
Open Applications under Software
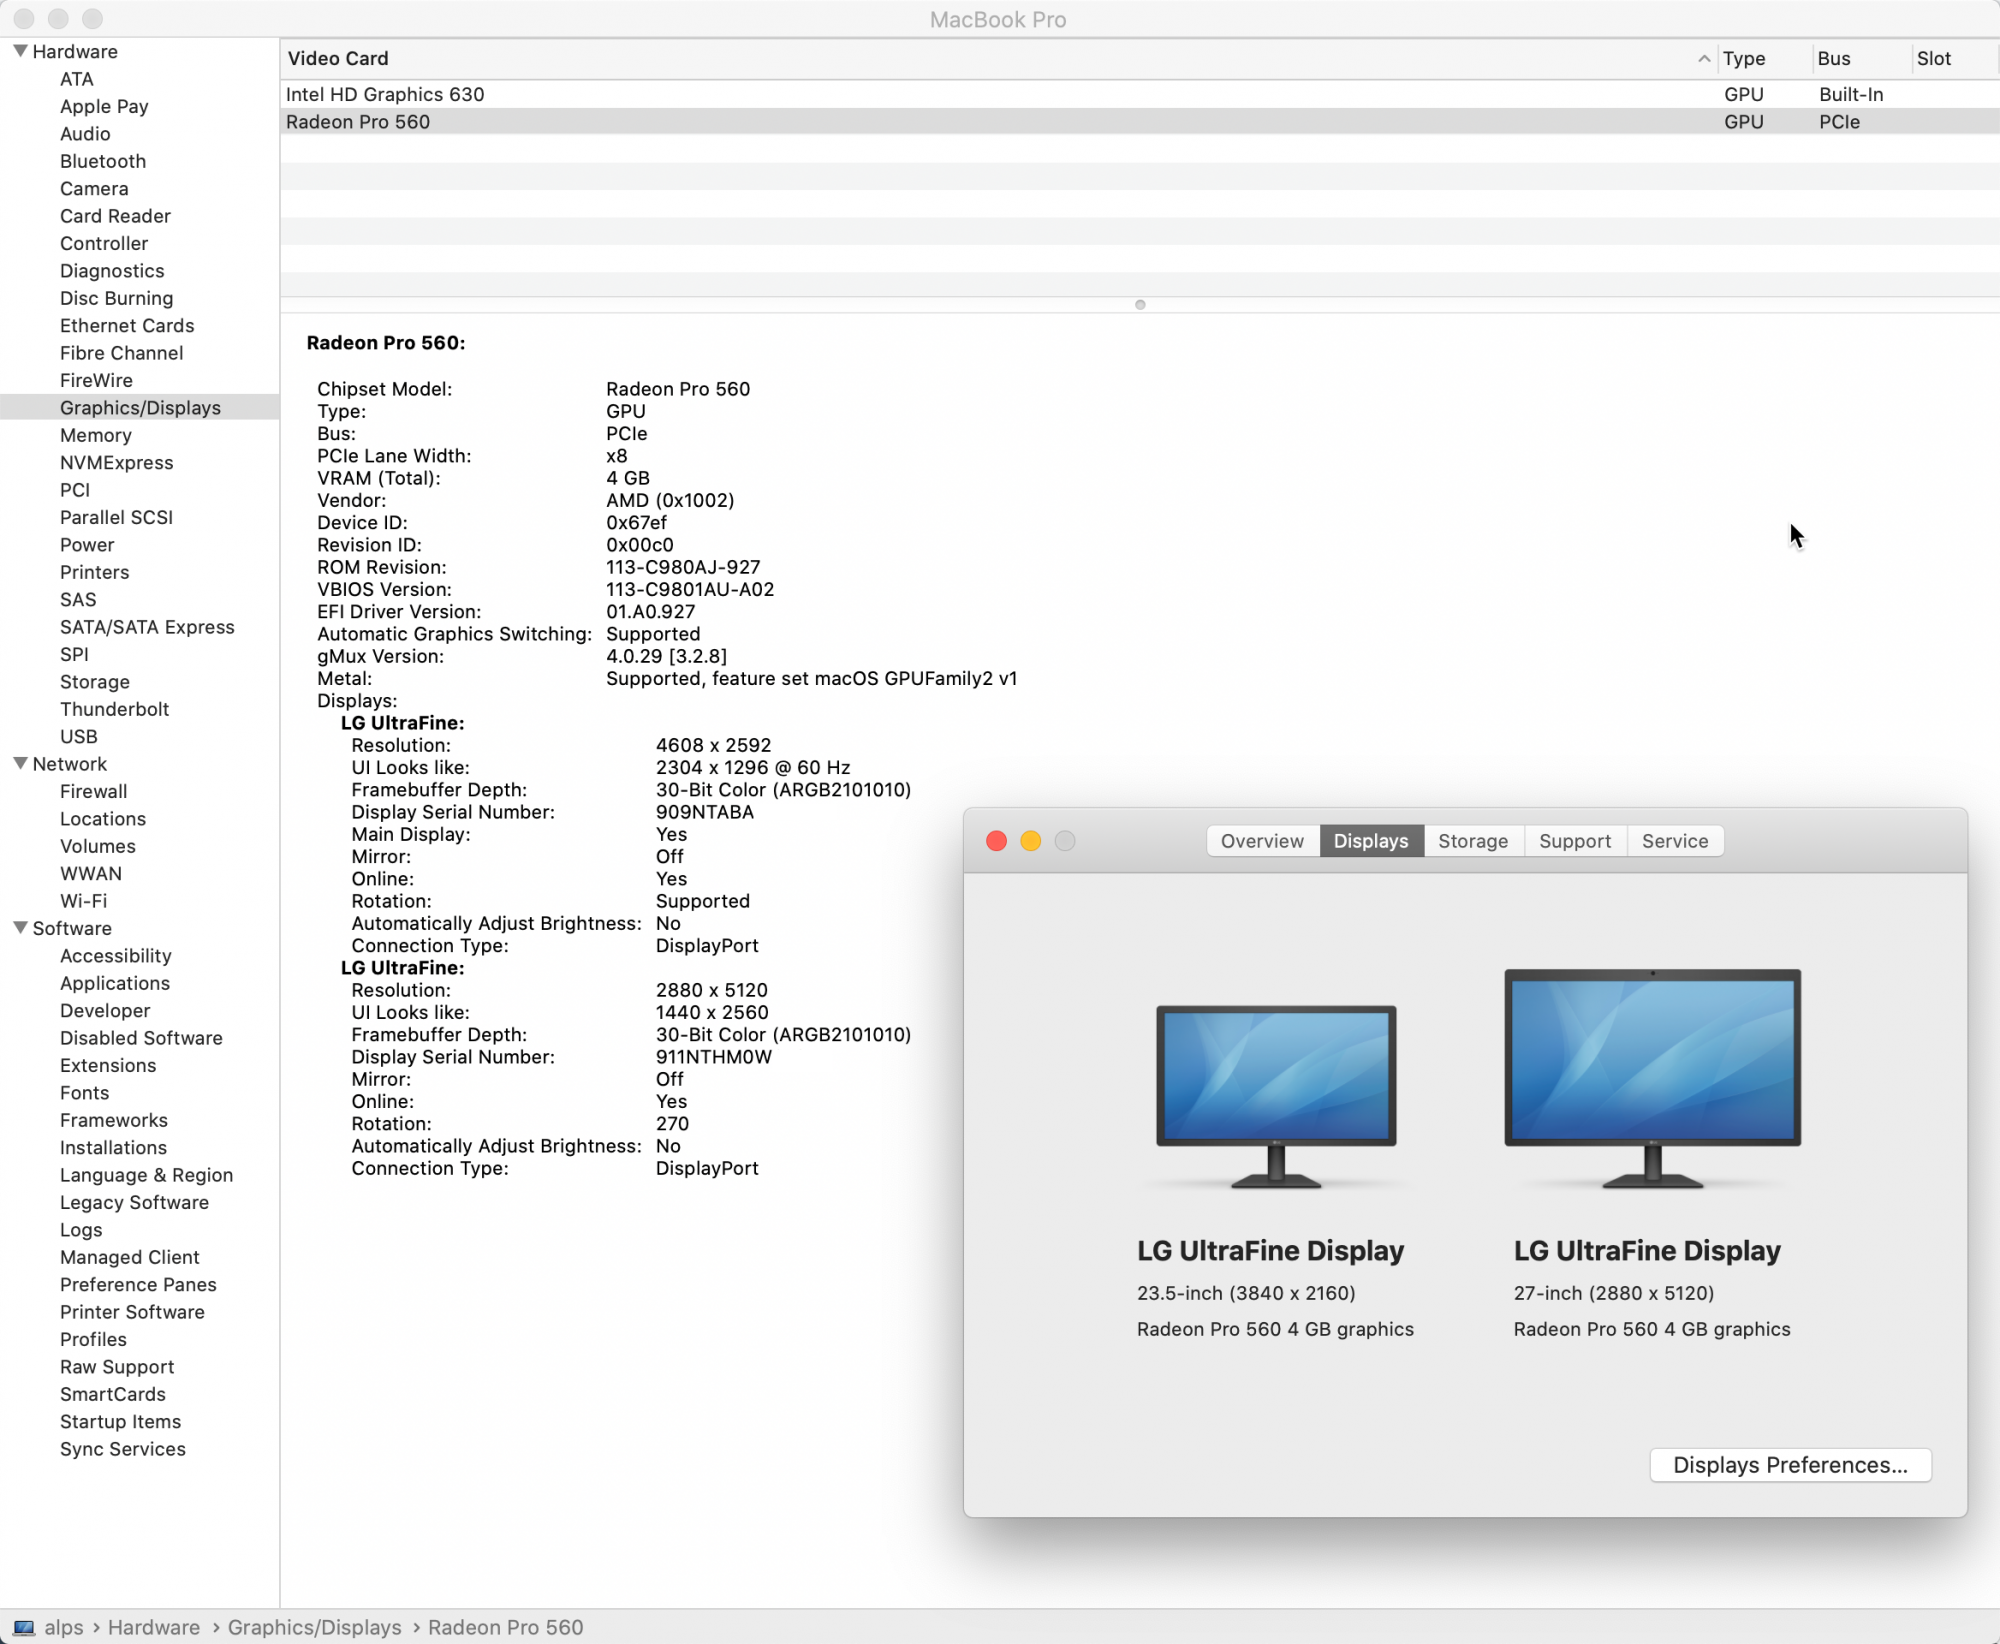[x=115, y=984]
